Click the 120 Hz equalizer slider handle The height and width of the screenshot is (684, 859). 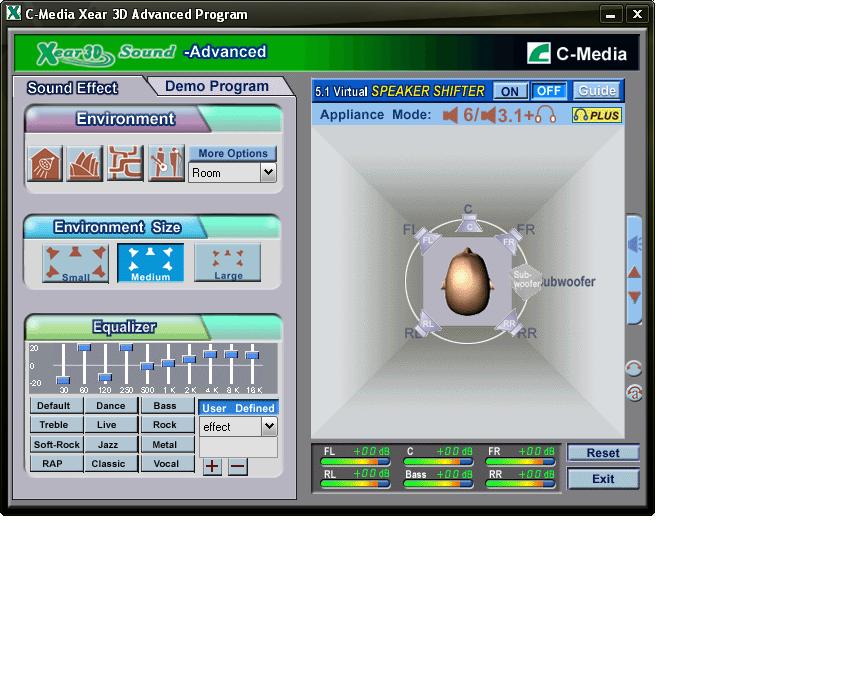(x=105, y=377)
